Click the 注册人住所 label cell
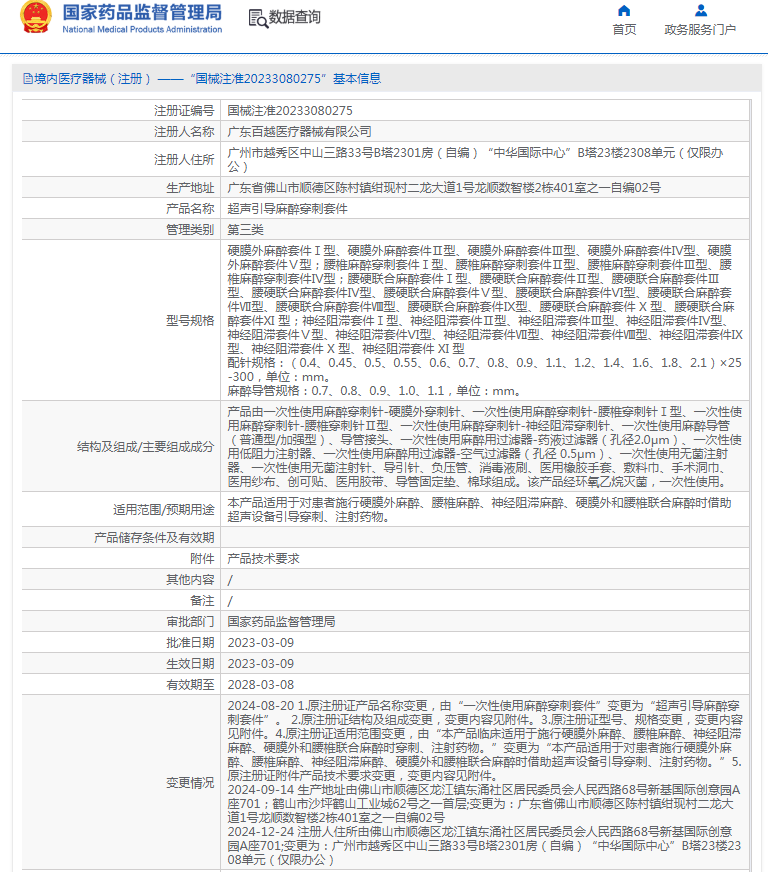 coord(121,160)
